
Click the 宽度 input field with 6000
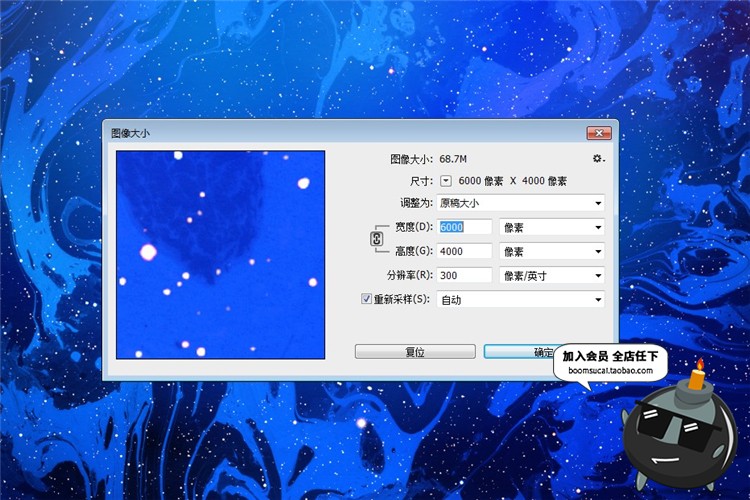(x=464, y=227)
